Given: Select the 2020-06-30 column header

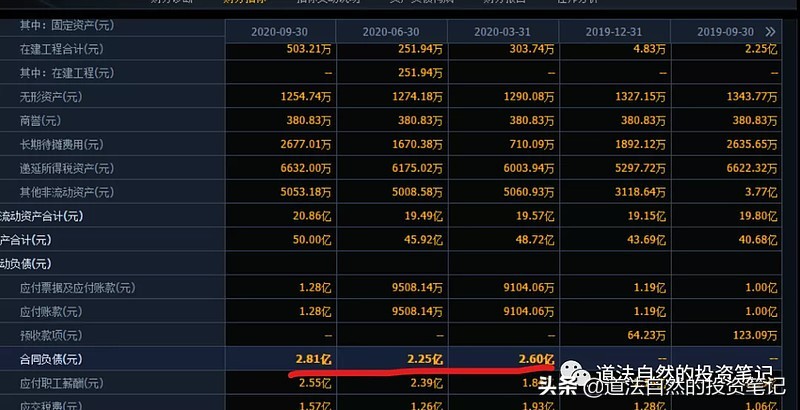Looking at the screenshot, I should click(391, 31).
